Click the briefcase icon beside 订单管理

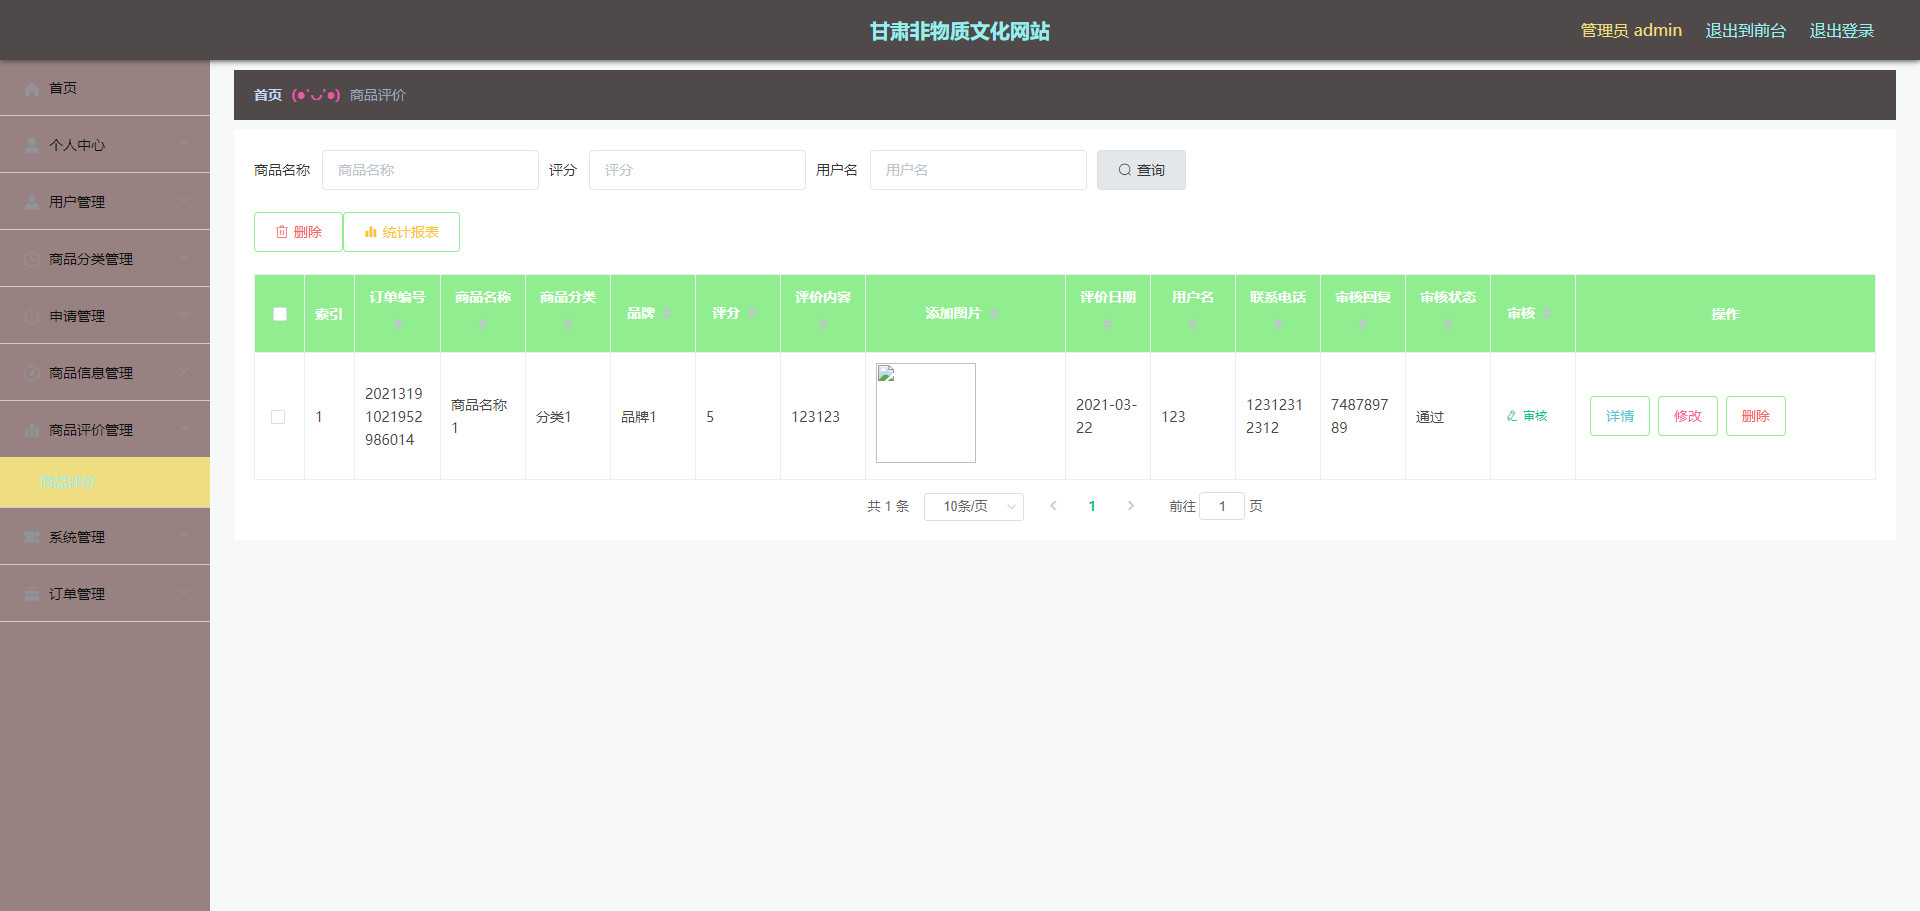(32, 595)
